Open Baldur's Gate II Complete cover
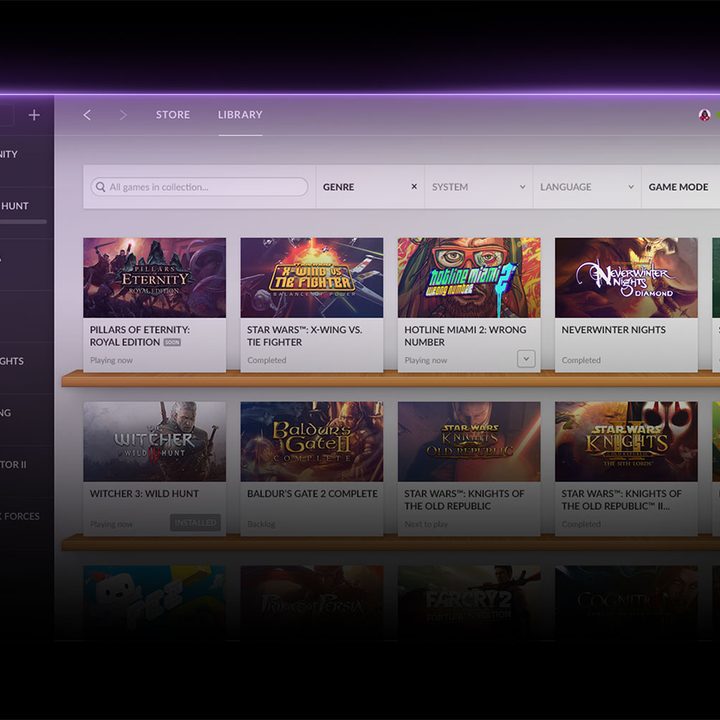This screenshot has width=720, height=720. pyautogui.click(x=312, y=442)
